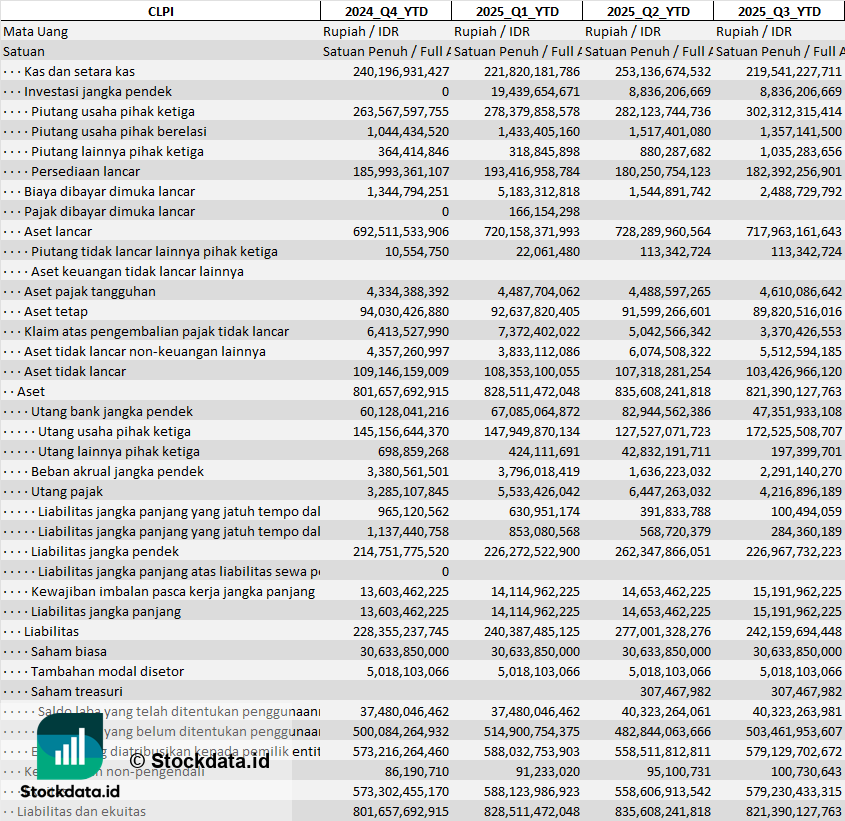
Task: Click the 2025_Q3_YTD column header
Action: [x=779, y=11]
